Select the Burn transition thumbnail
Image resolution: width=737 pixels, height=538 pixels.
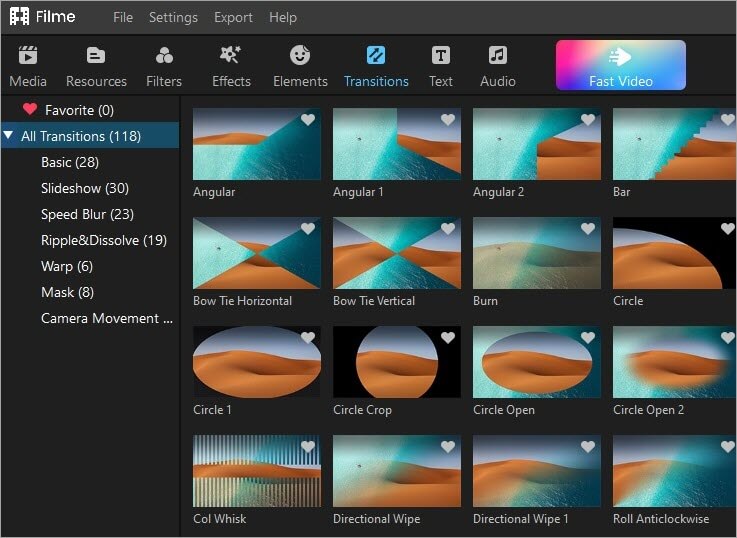[x=537, y=253]
